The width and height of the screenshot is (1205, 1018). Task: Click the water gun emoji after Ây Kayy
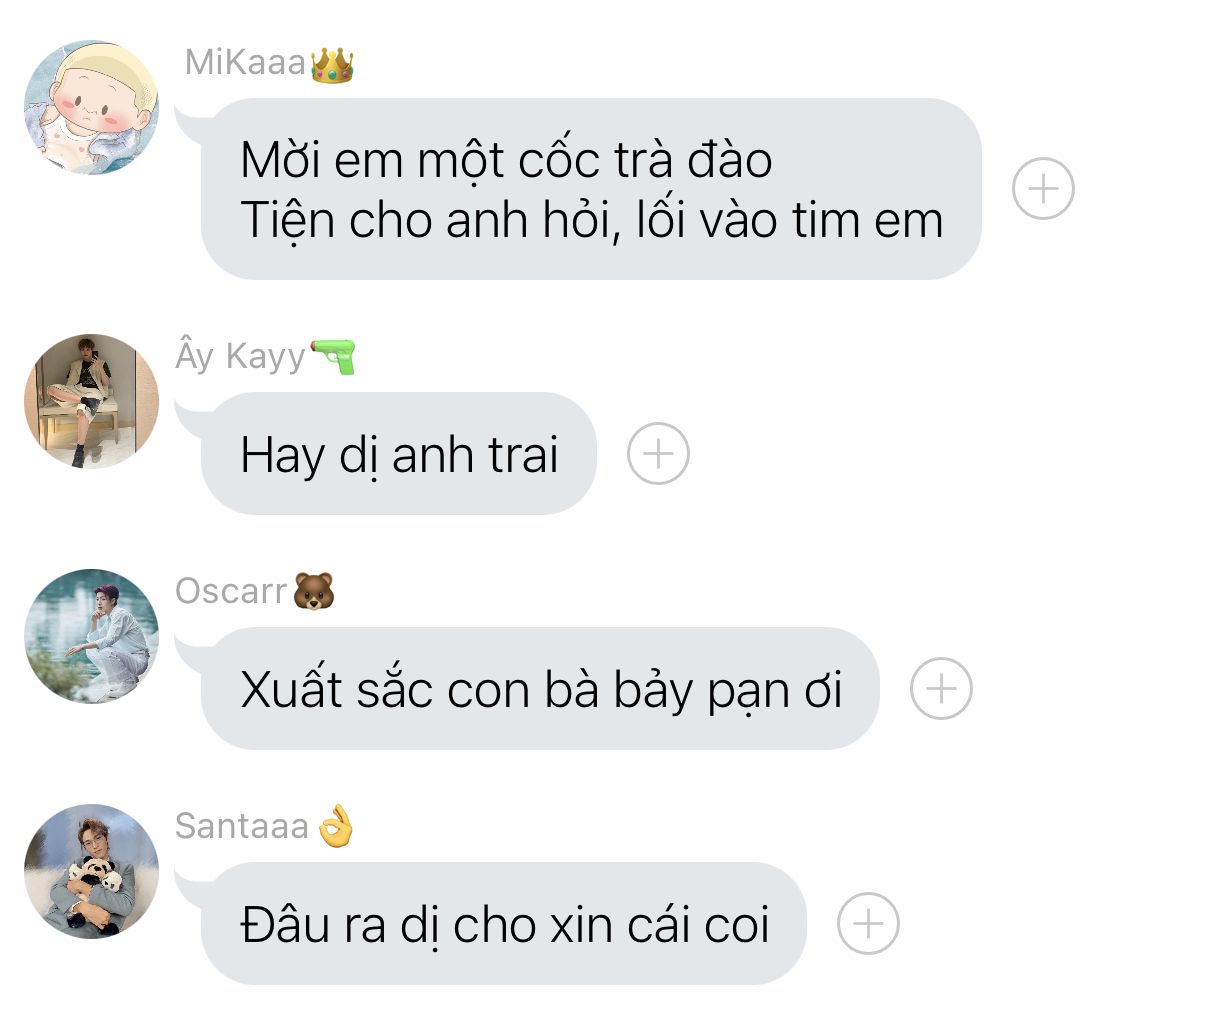pyautogui.click(x=333, y=356)
